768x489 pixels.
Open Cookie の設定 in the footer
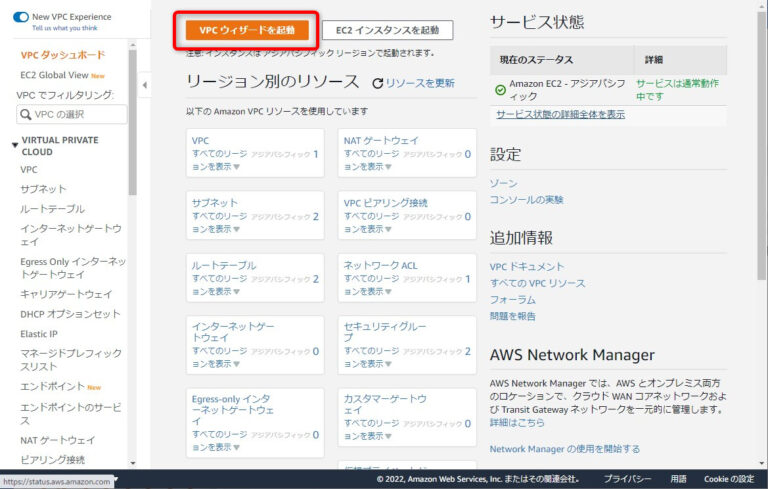[x=729, y=479]
